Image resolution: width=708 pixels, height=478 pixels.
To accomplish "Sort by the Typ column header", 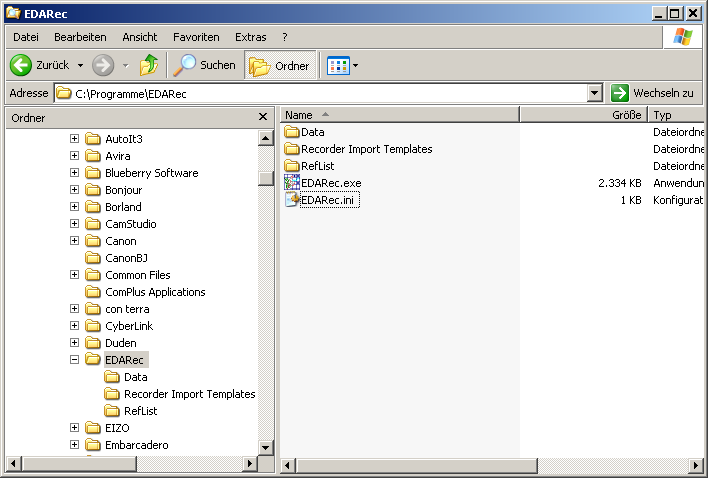I will click(x=676, y=115).
